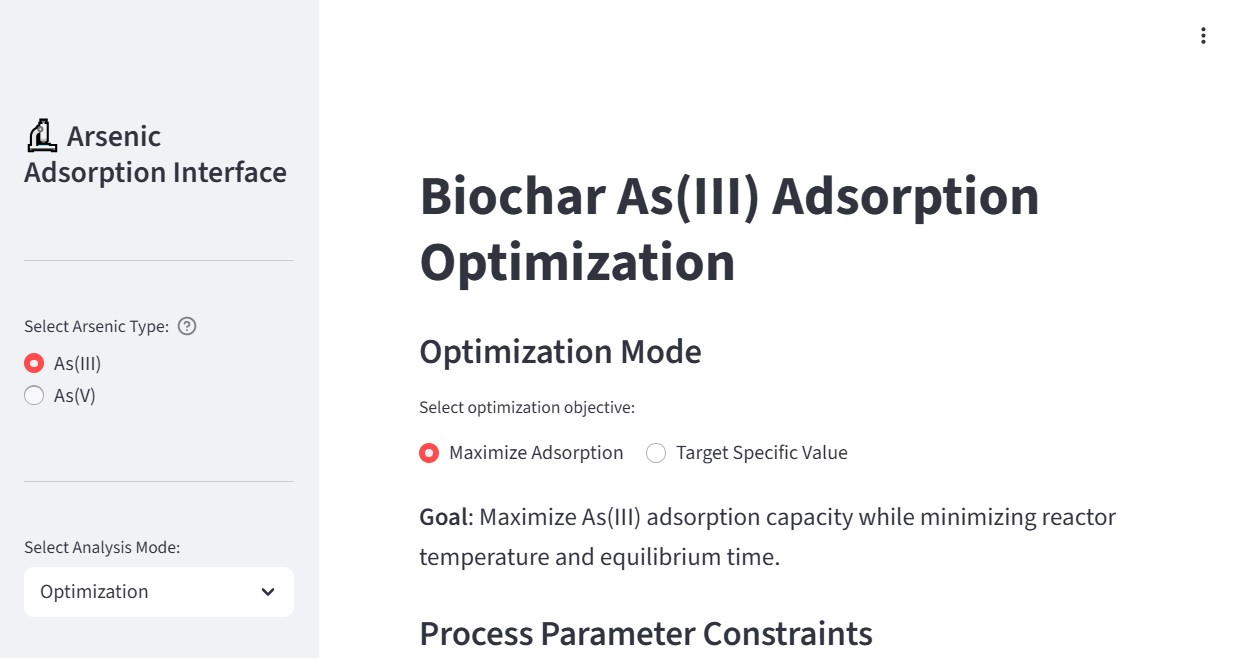This screenshot has width=1238, height=658.
Task: Click the goal description mentioning equilibrium time
Action: [x=767, y=537]
